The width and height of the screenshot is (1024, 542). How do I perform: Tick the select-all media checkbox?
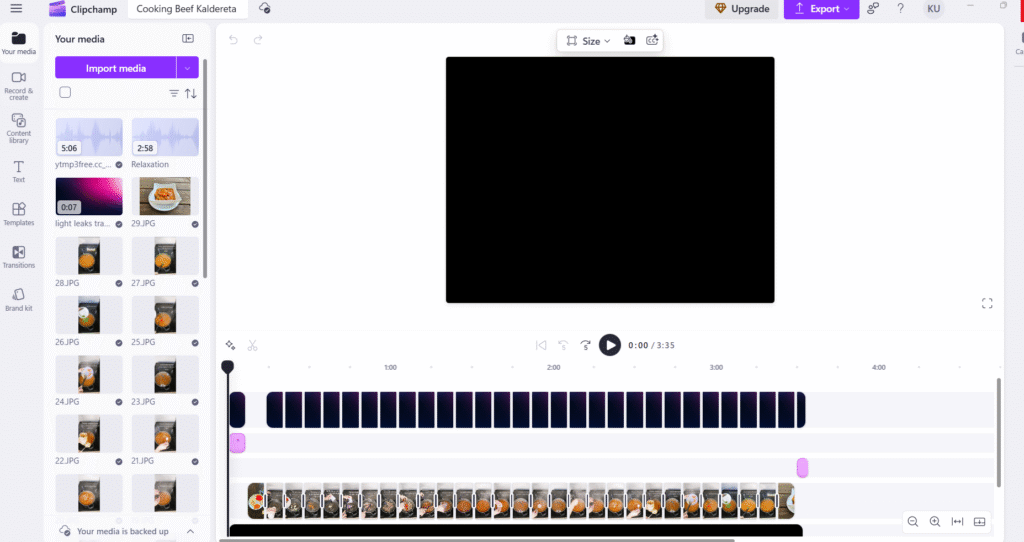(65, 93)
